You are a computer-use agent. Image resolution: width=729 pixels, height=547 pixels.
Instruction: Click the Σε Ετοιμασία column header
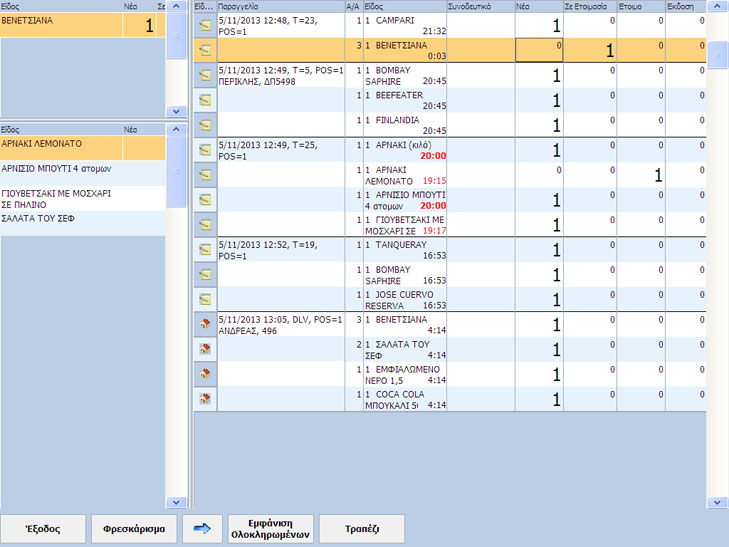589,6
